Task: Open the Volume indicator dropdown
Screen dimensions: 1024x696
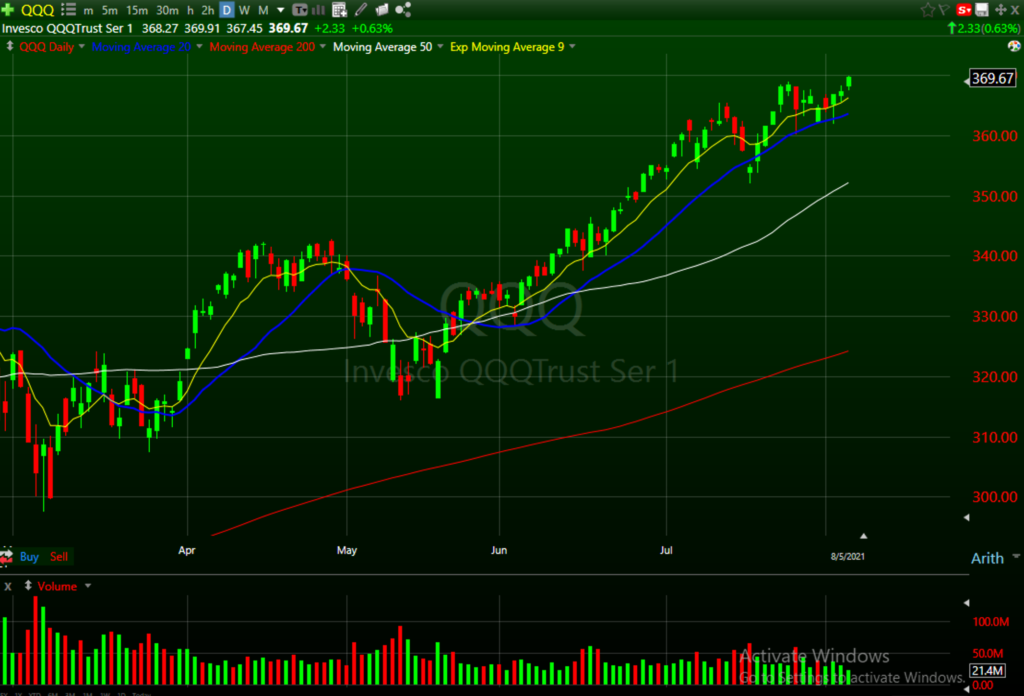Action: [x=88, y=586]
